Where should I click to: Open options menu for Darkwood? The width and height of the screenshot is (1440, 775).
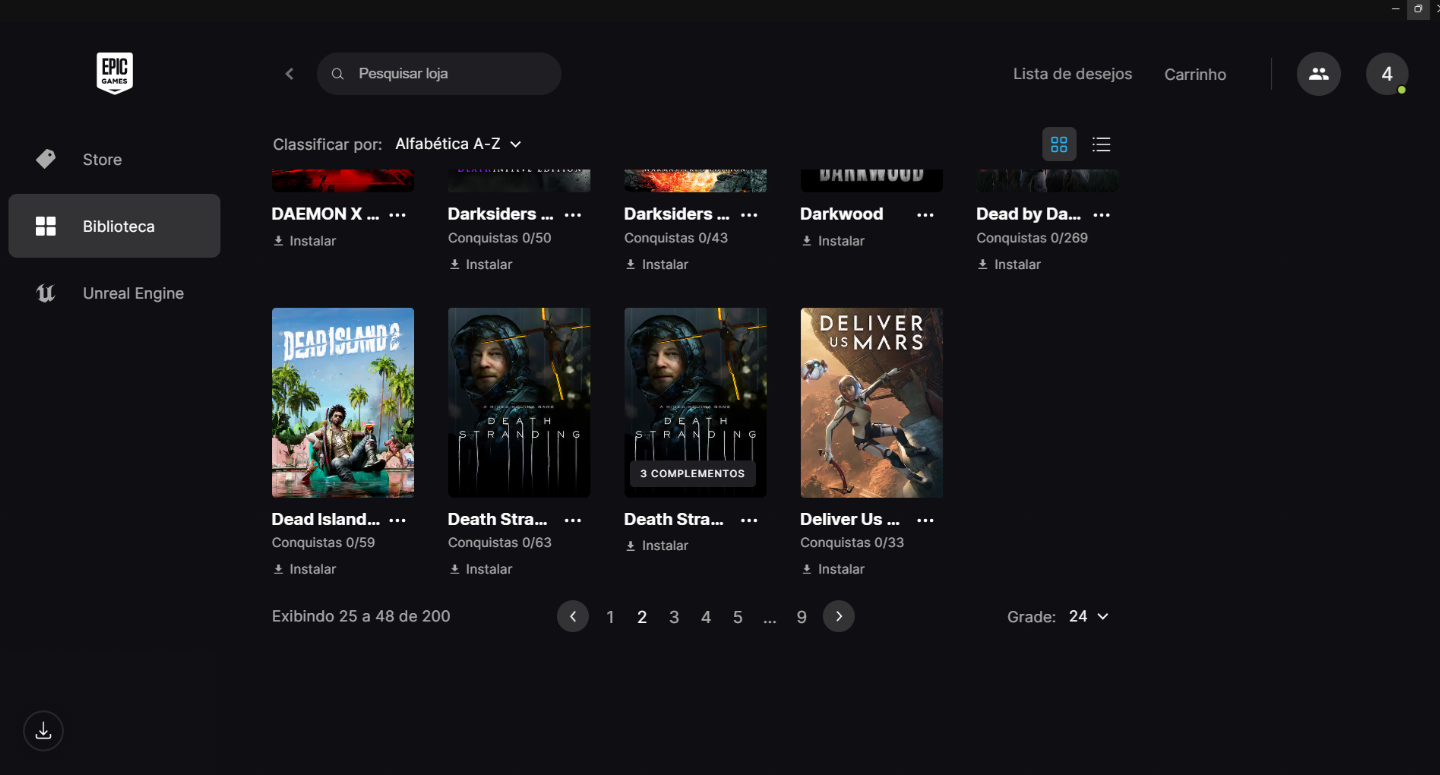click(925, 214)
